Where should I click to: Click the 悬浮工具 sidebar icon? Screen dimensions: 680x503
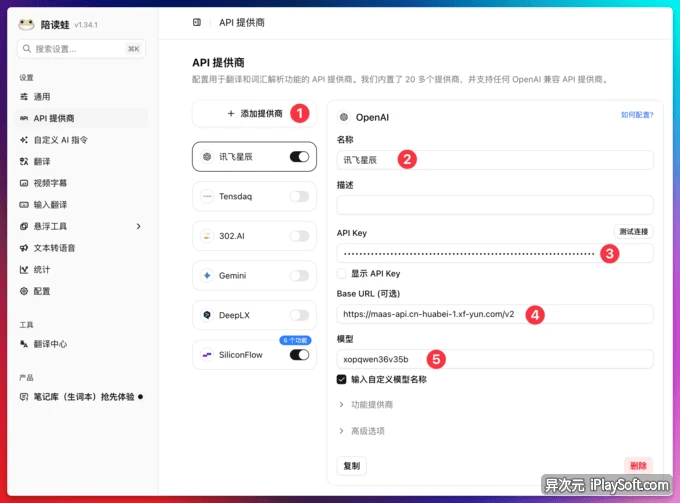[x=24, y=226]
